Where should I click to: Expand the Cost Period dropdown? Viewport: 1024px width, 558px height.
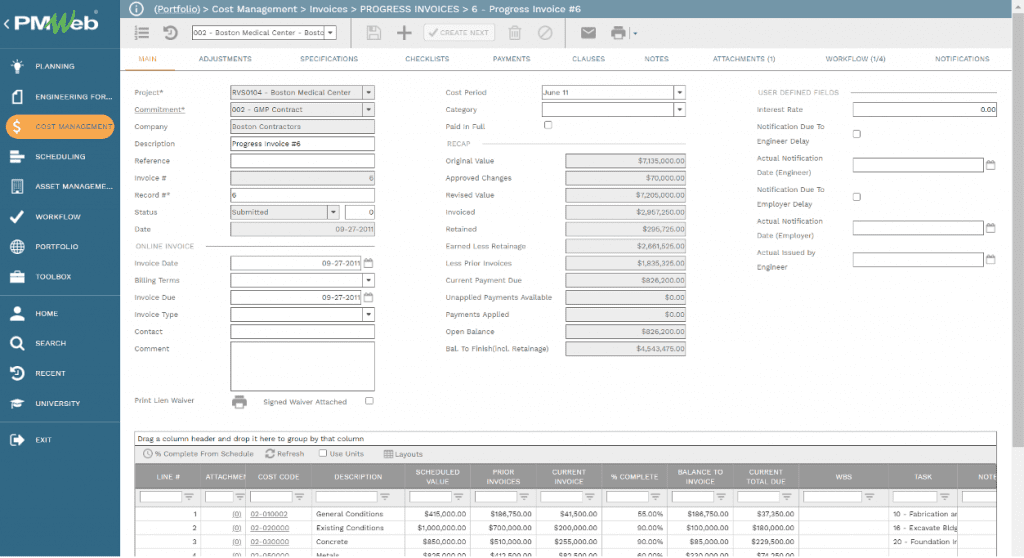pyautogui.click(x=679, y=93)
